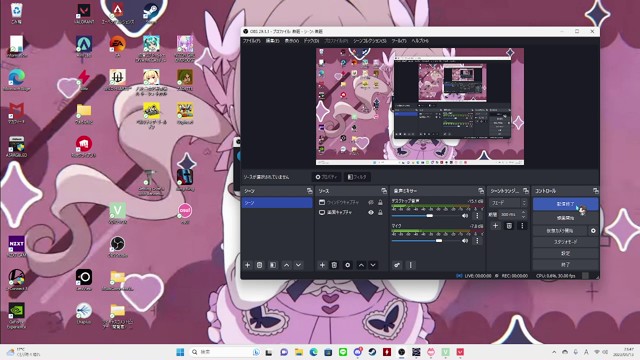
Task: Remove the selected scene with the trash icon
Action: pyautogui.click(x=260, y=265)
